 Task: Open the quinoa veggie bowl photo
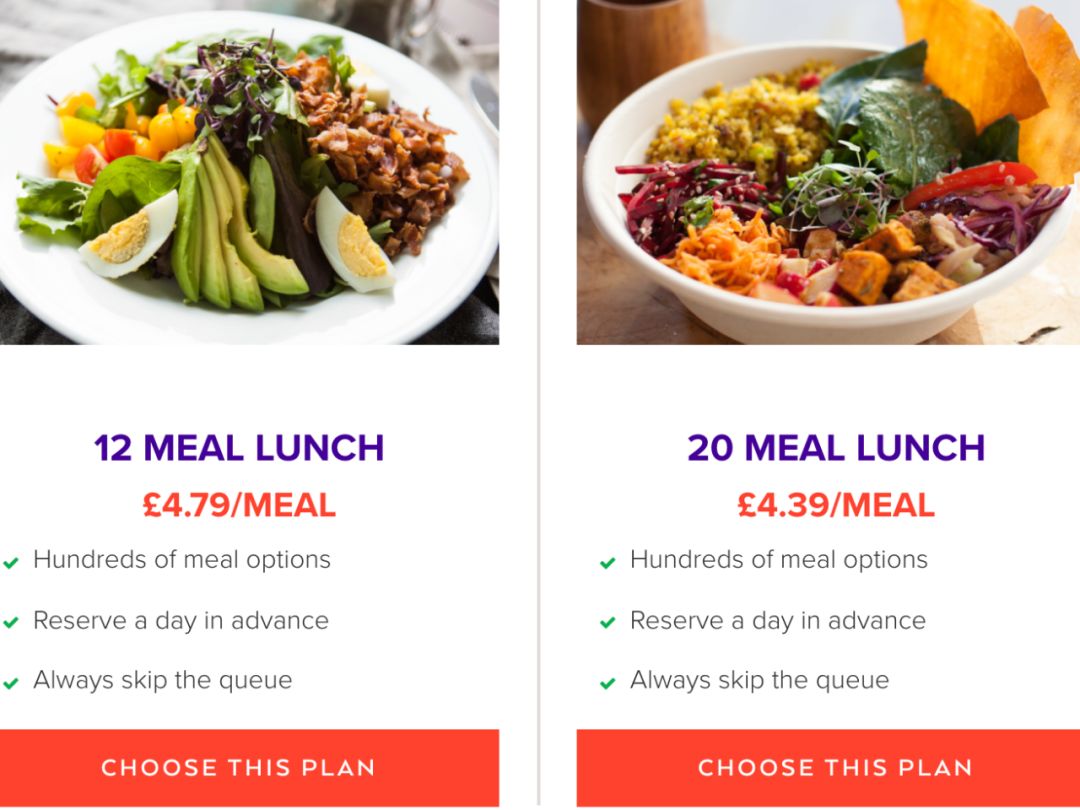pyautogui.click(x=828, y=170)
